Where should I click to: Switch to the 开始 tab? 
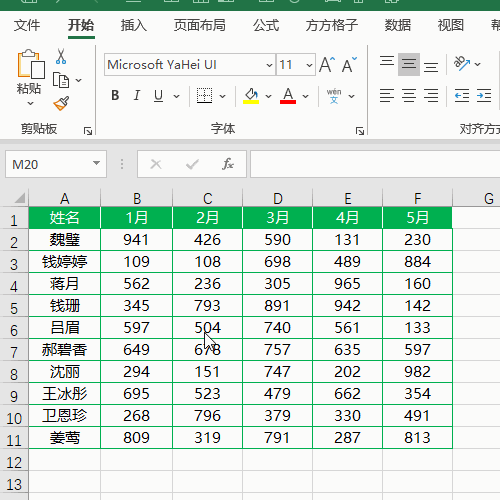tap(81, 25)
